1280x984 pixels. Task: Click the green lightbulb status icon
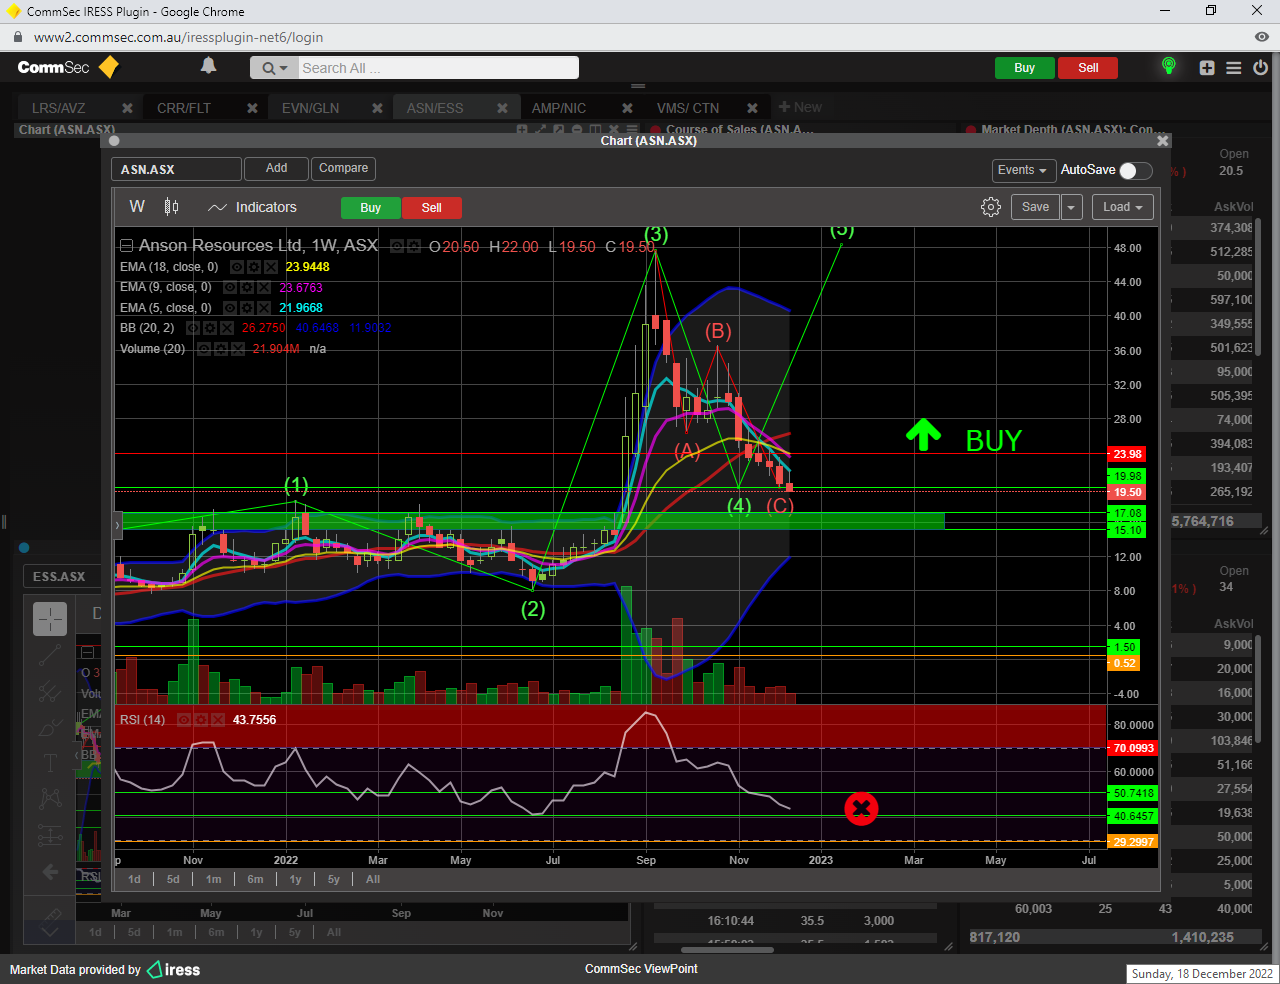coord(1168,66)
